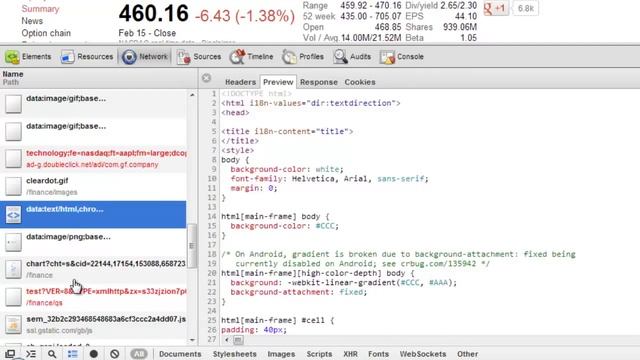Image resolution: width=640 pixels, height=360 pixels.
Task: Switch to the Response tab
Action: (319, 82)
